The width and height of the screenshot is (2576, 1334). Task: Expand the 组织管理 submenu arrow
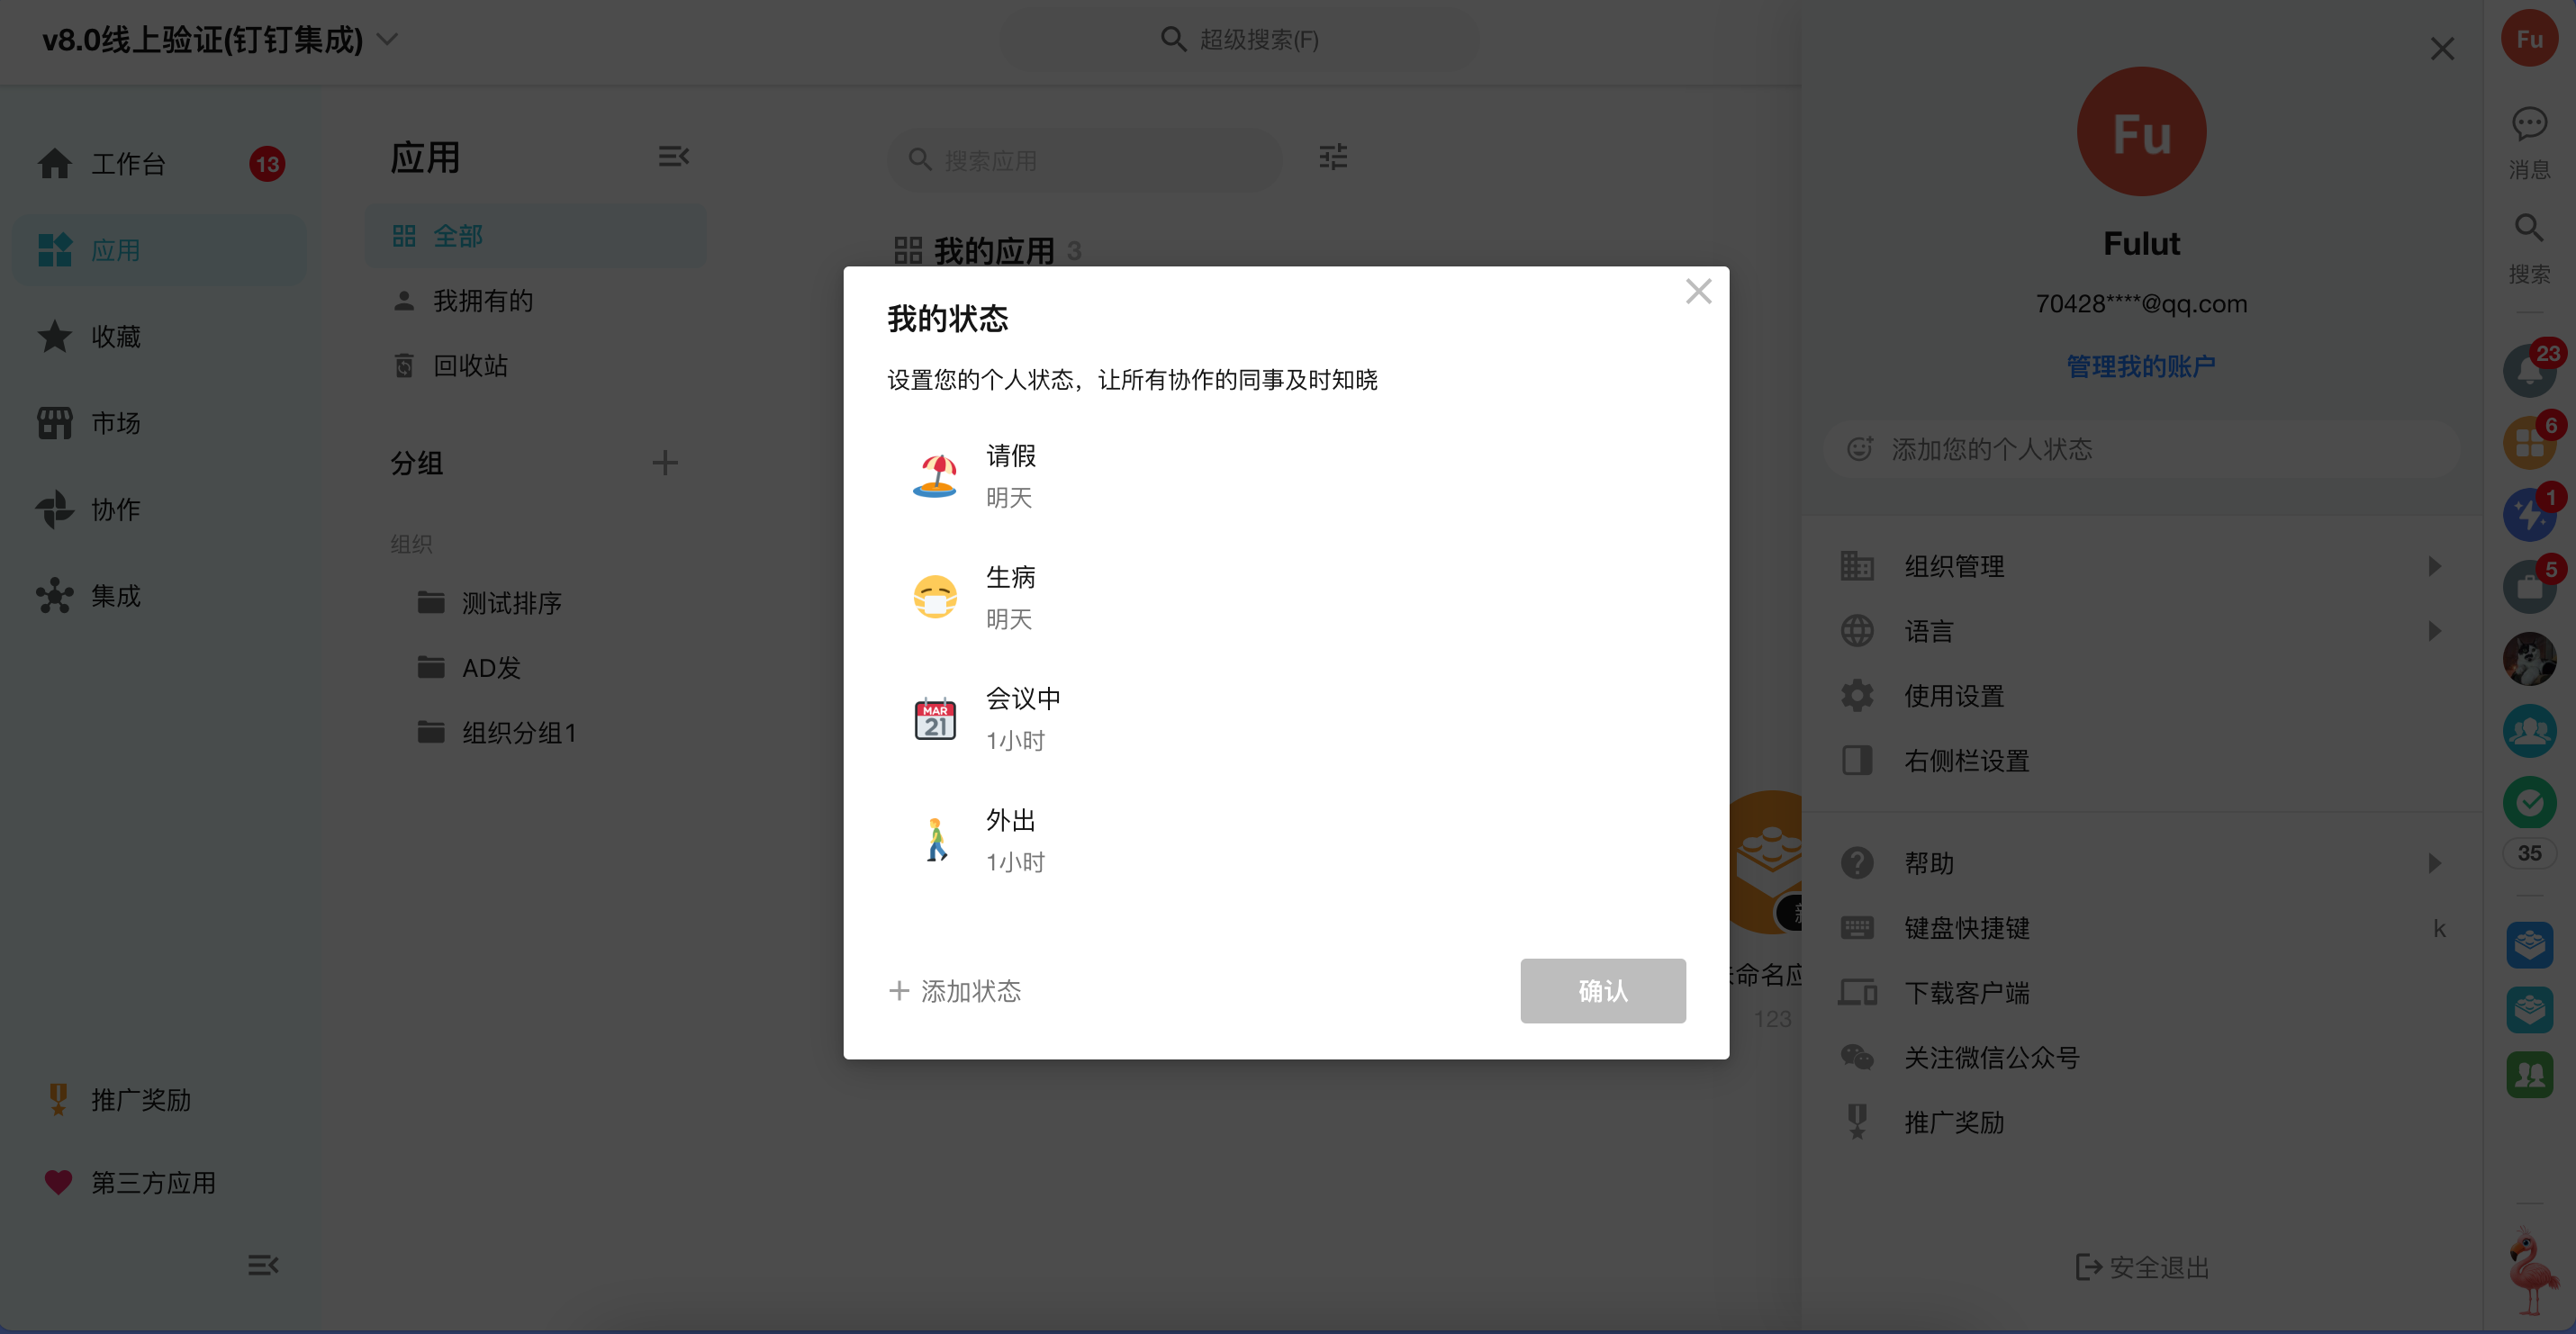coord(2435,566)
